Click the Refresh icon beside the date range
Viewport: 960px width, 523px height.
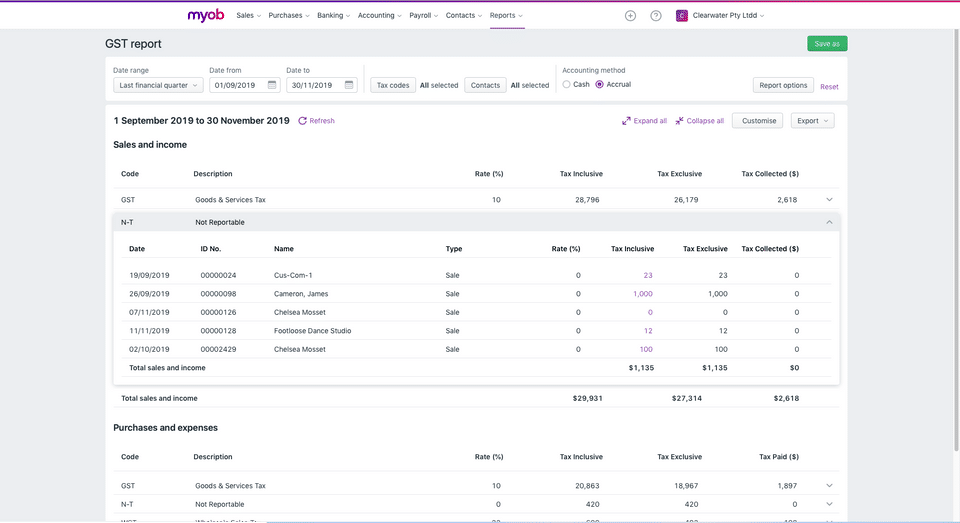pyautogui.click(x=303, y=121)
